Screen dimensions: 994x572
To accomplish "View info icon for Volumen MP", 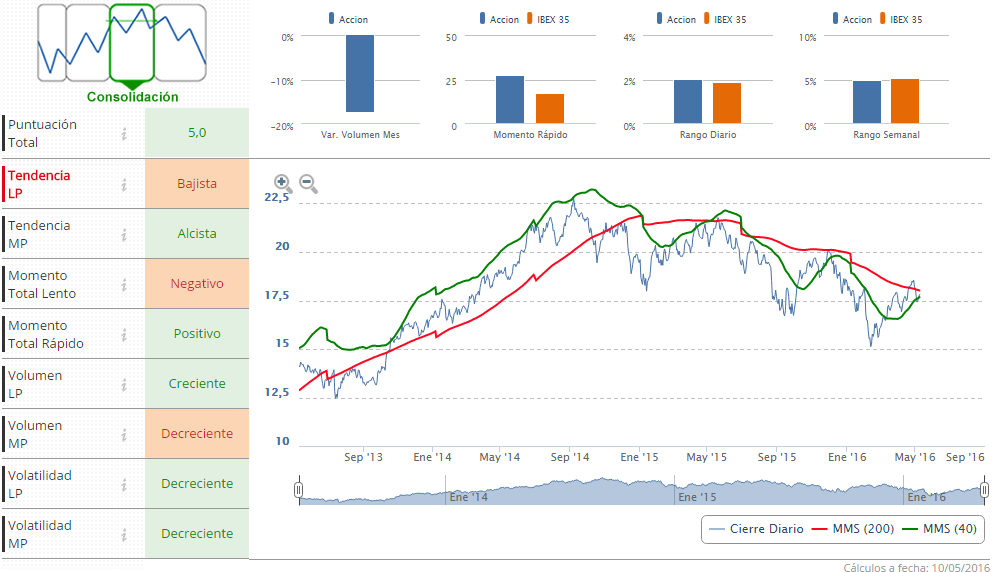I will (x=125, y=434).
